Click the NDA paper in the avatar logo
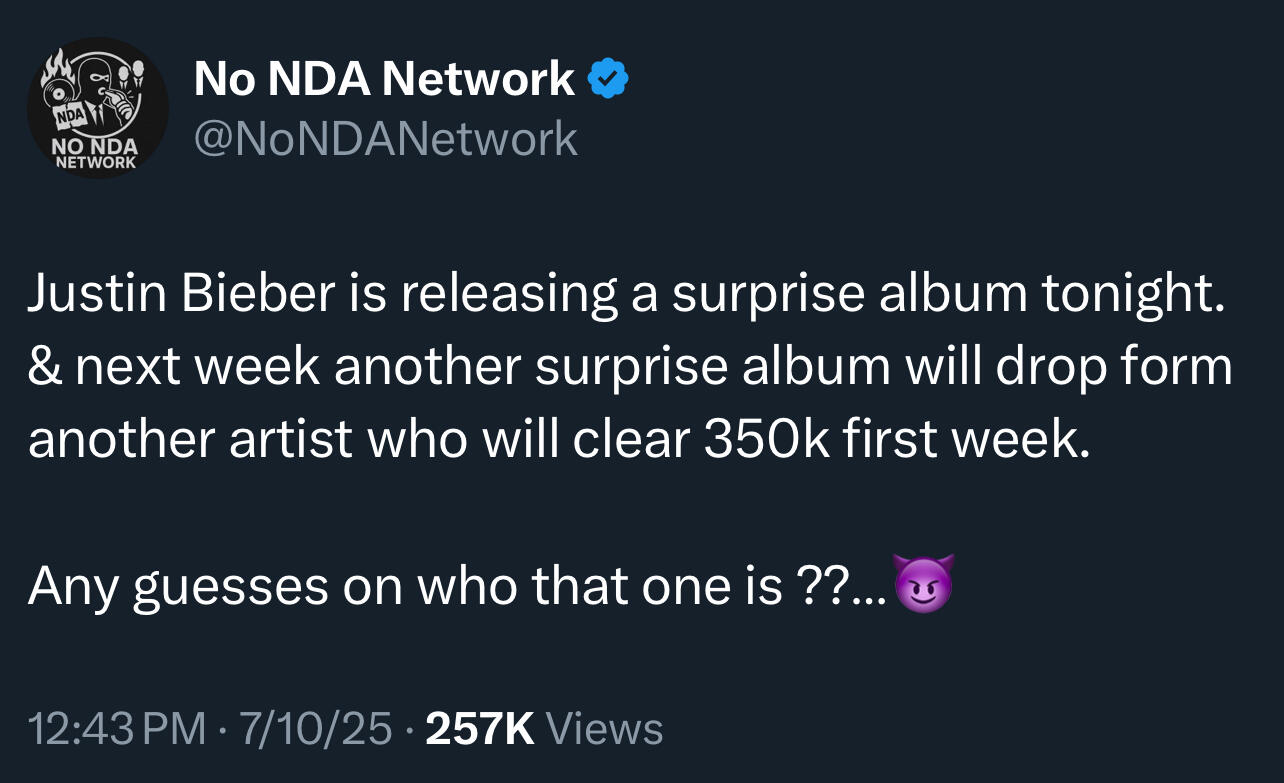The image size is (1284, 783). point(72,115)
